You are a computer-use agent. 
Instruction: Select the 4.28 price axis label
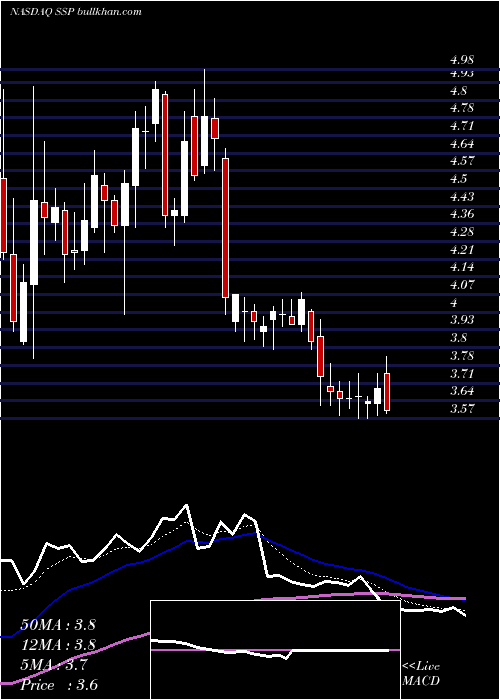click(x=462, y=232)
